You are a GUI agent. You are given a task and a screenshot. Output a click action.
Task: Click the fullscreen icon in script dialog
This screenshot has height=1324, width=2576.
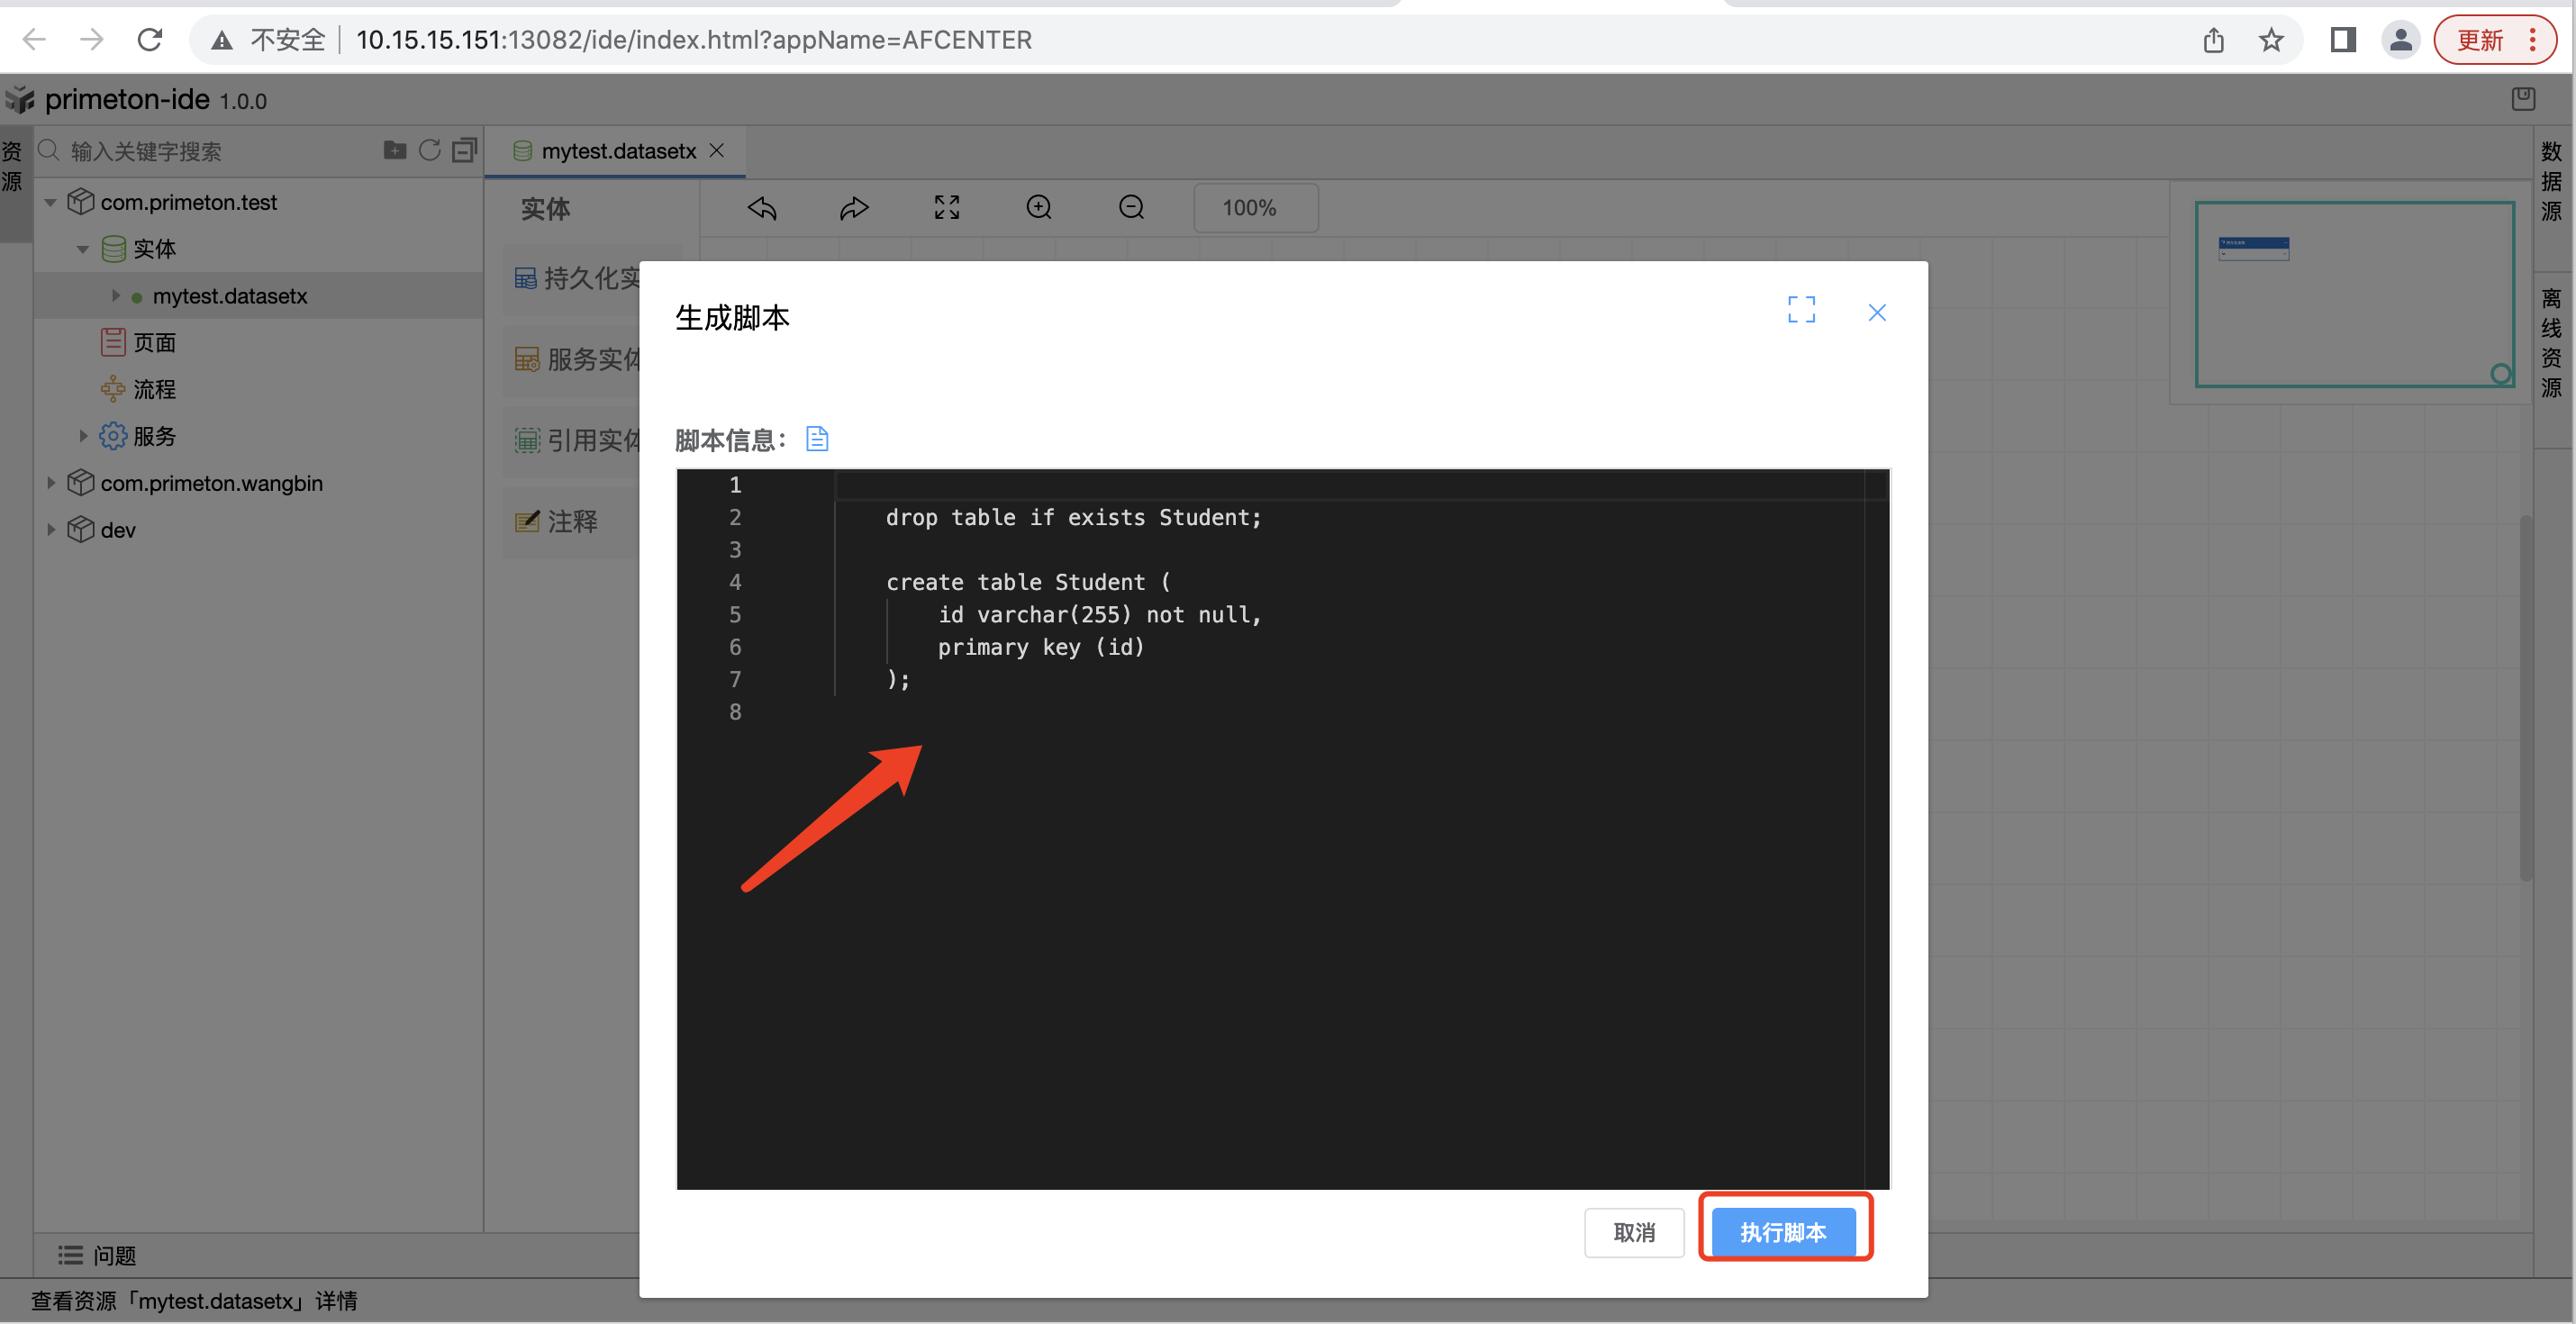coord(1801,310)
